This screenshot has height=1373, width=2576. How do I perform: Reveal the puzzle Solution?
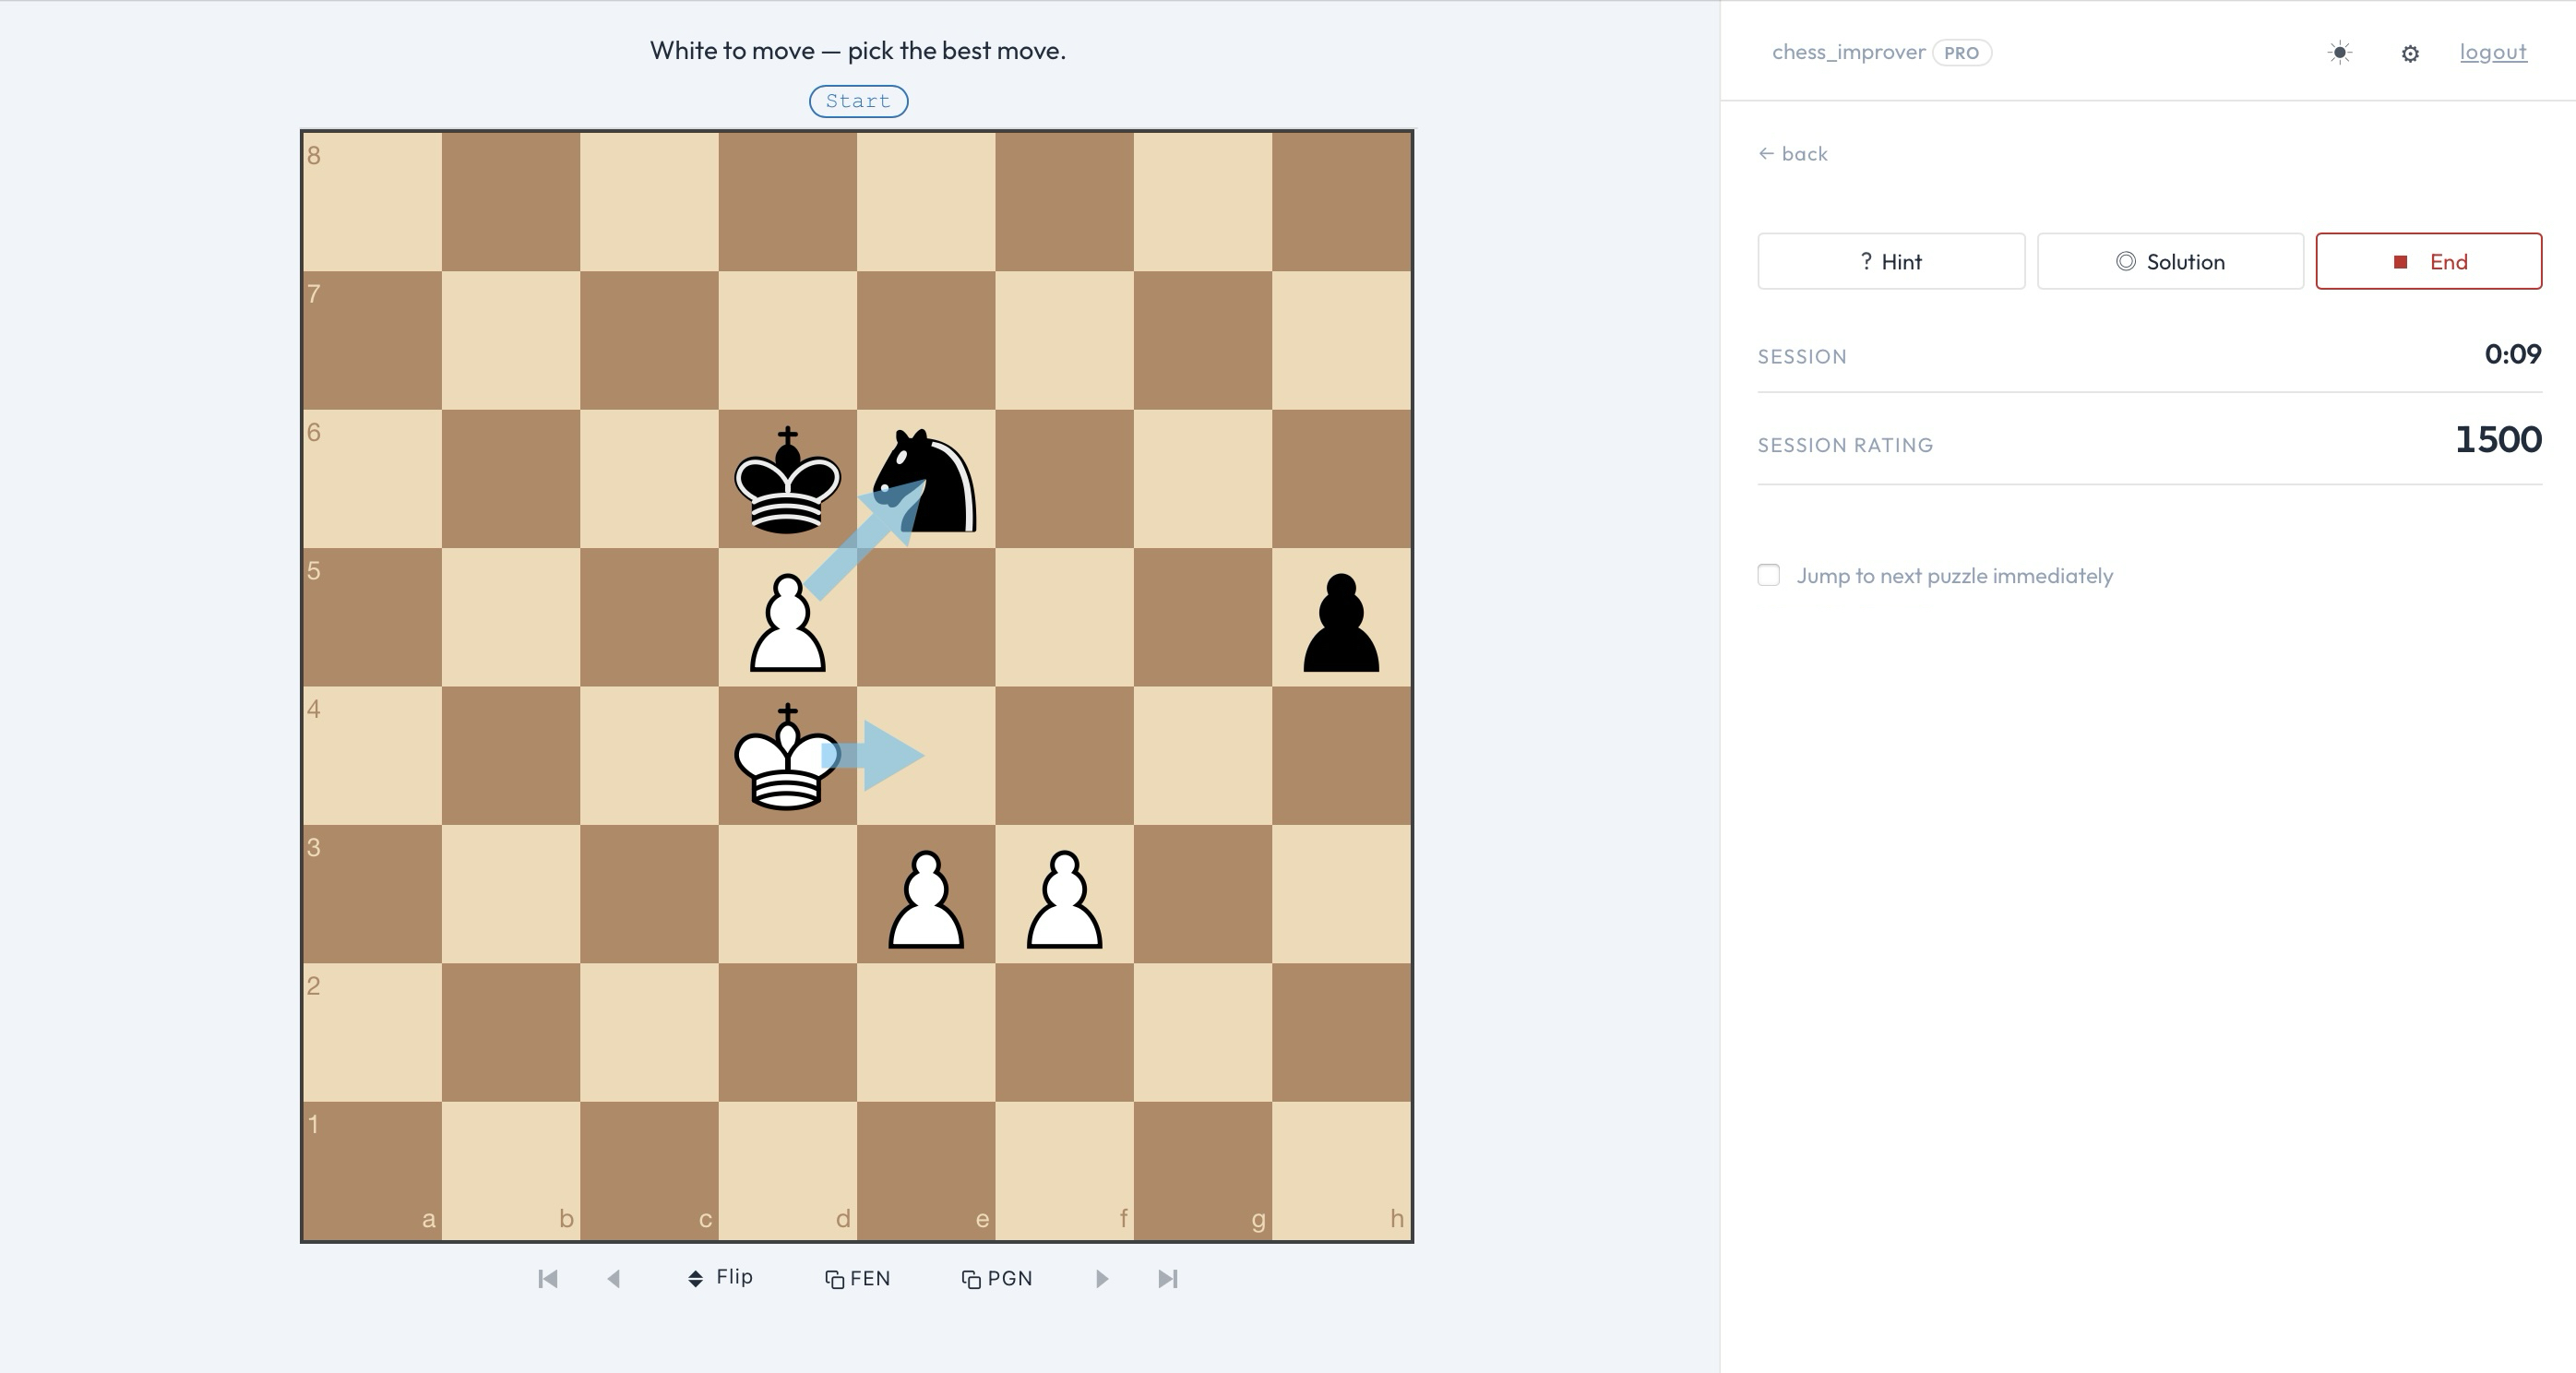pos(2170,262)
